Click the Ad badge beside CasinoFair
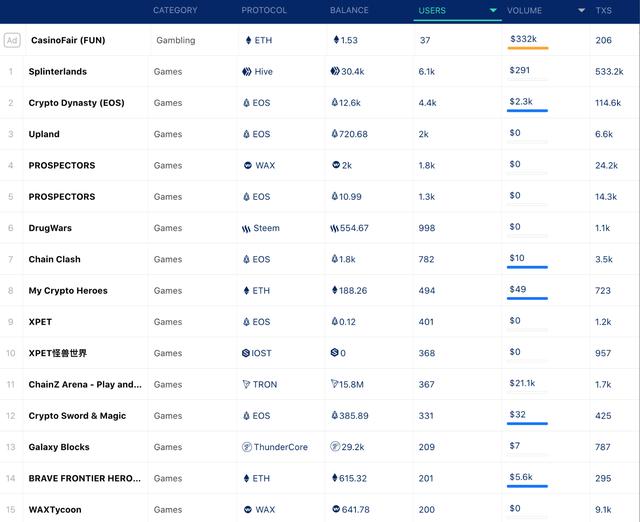The image size is (640, 522). (x=12, y=40)
